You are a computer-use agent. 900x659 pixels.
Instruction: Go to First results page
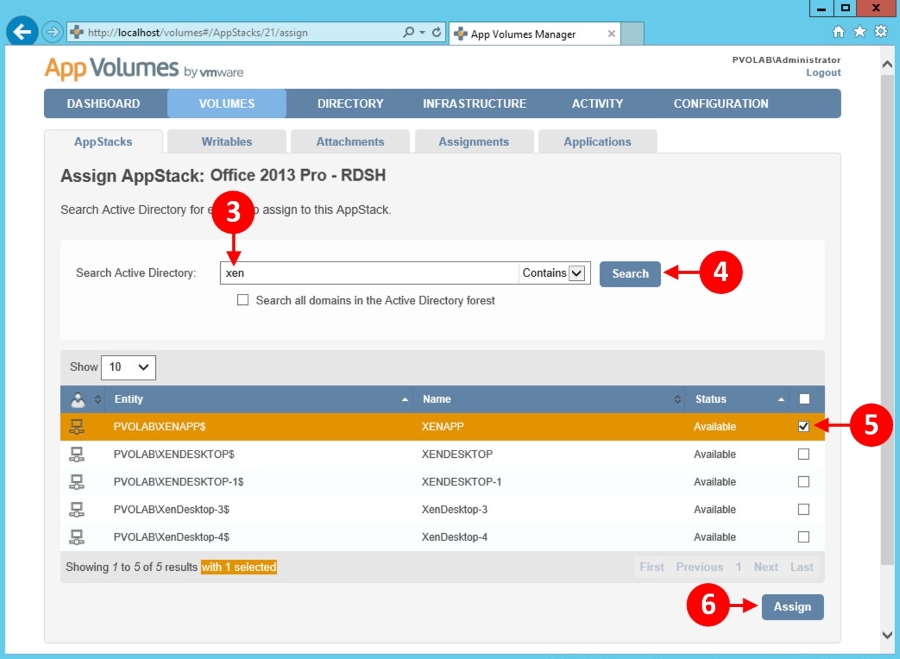click(x=652, y=567)
